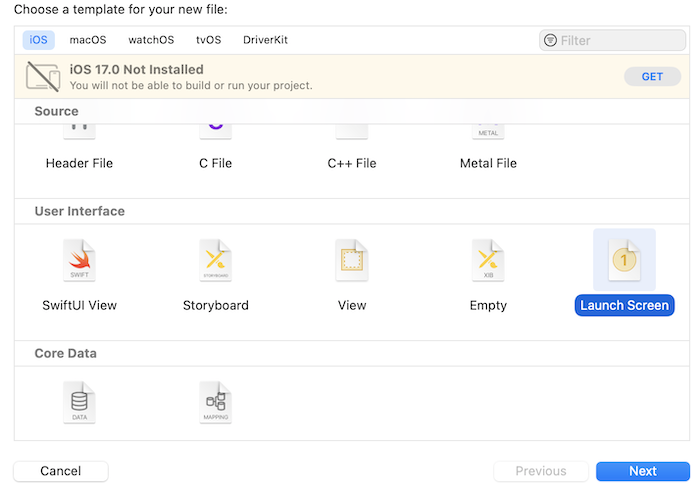Image resolution: width=700 pixels, height=494 pixels.
Task: Choose the Data Model template icon
Action: 80,402
